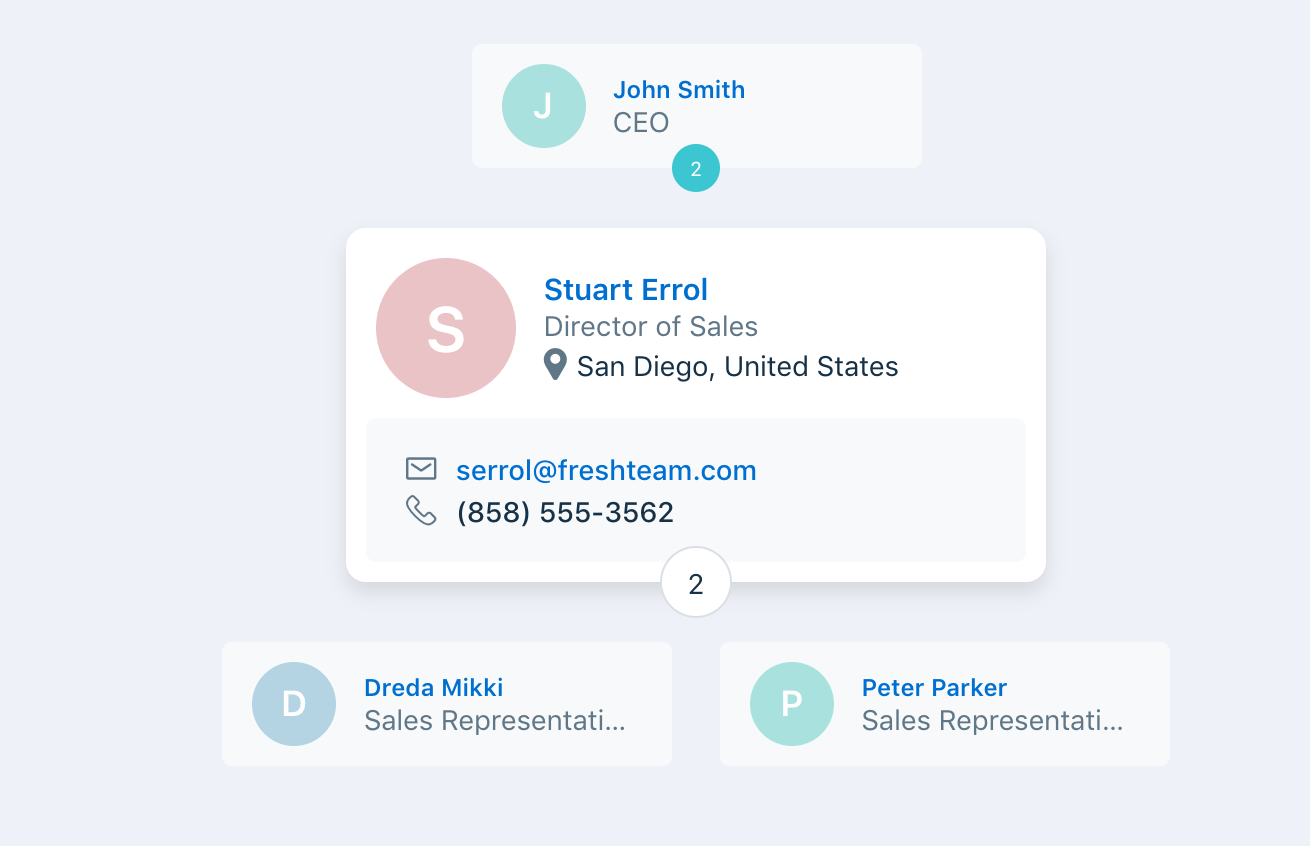Click the serrol@freshteam.com email link

coord(606,470)
